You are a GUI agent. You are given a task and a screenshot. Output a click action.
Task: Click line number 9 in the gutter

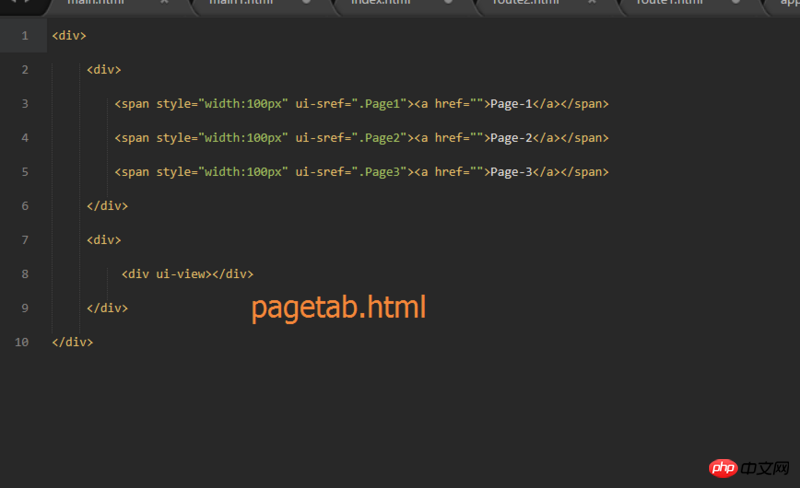tap(24, 308)
